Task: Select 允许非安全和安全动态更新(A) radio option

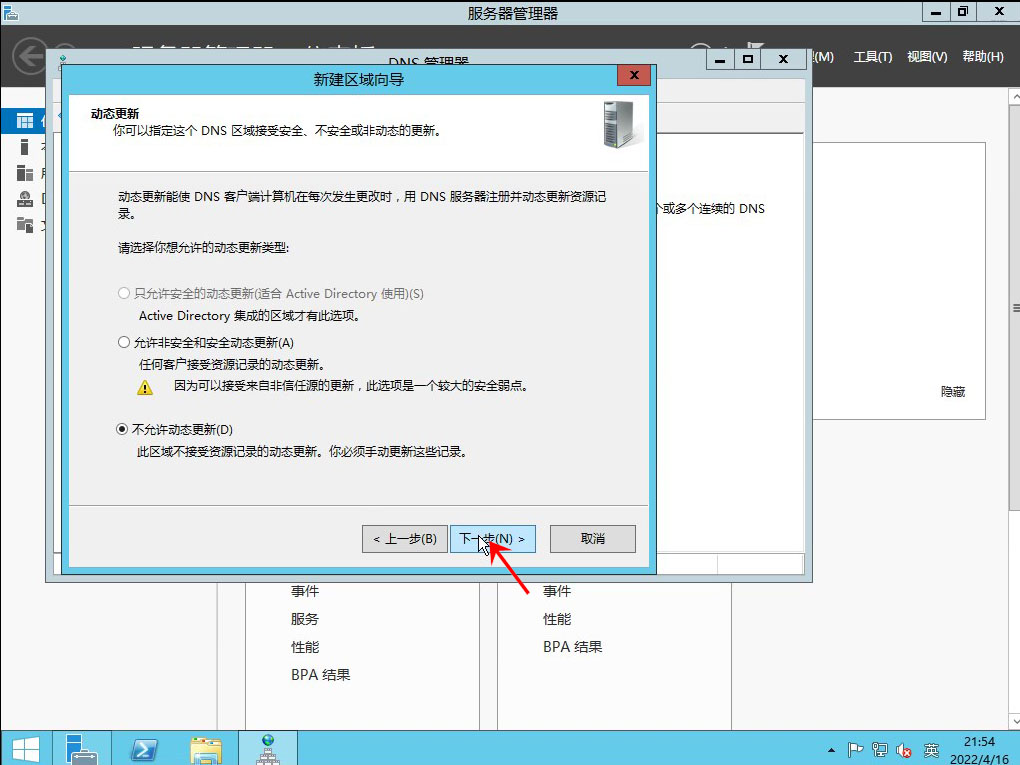Action: [206, 342]
